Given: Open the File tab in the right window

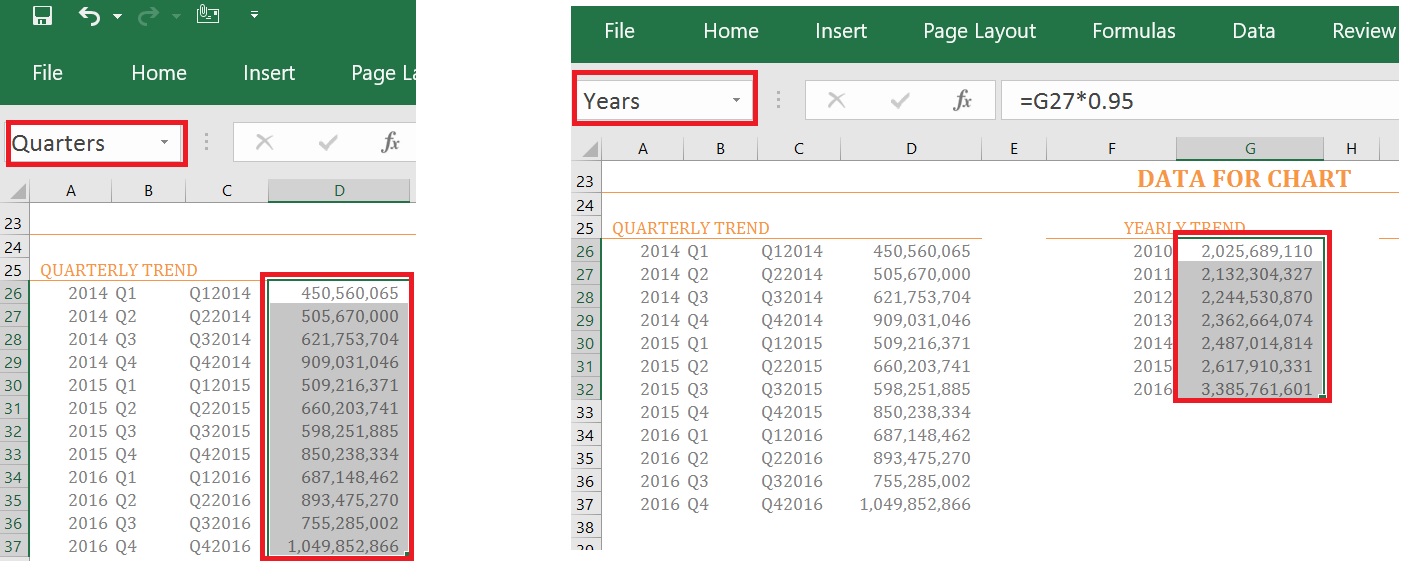Looking at the screenshot, I should coord(620,31).
